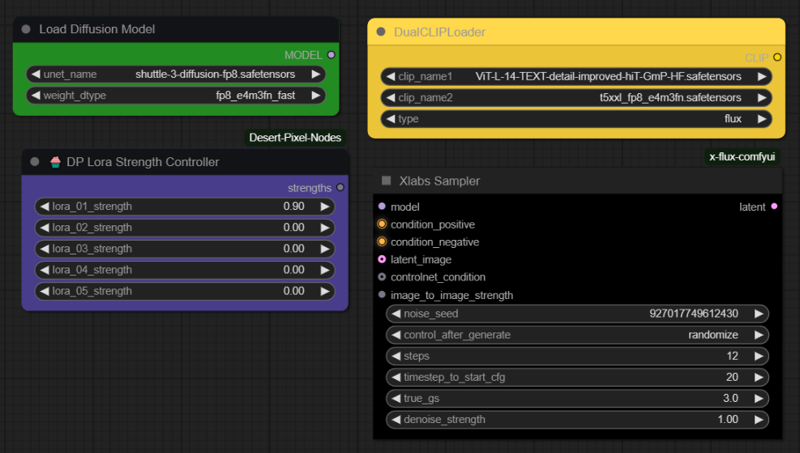The height and width of the screenshot is (453, 800).
Task: Increase true_gs with right arrow
Action: [x=759, y=398]
